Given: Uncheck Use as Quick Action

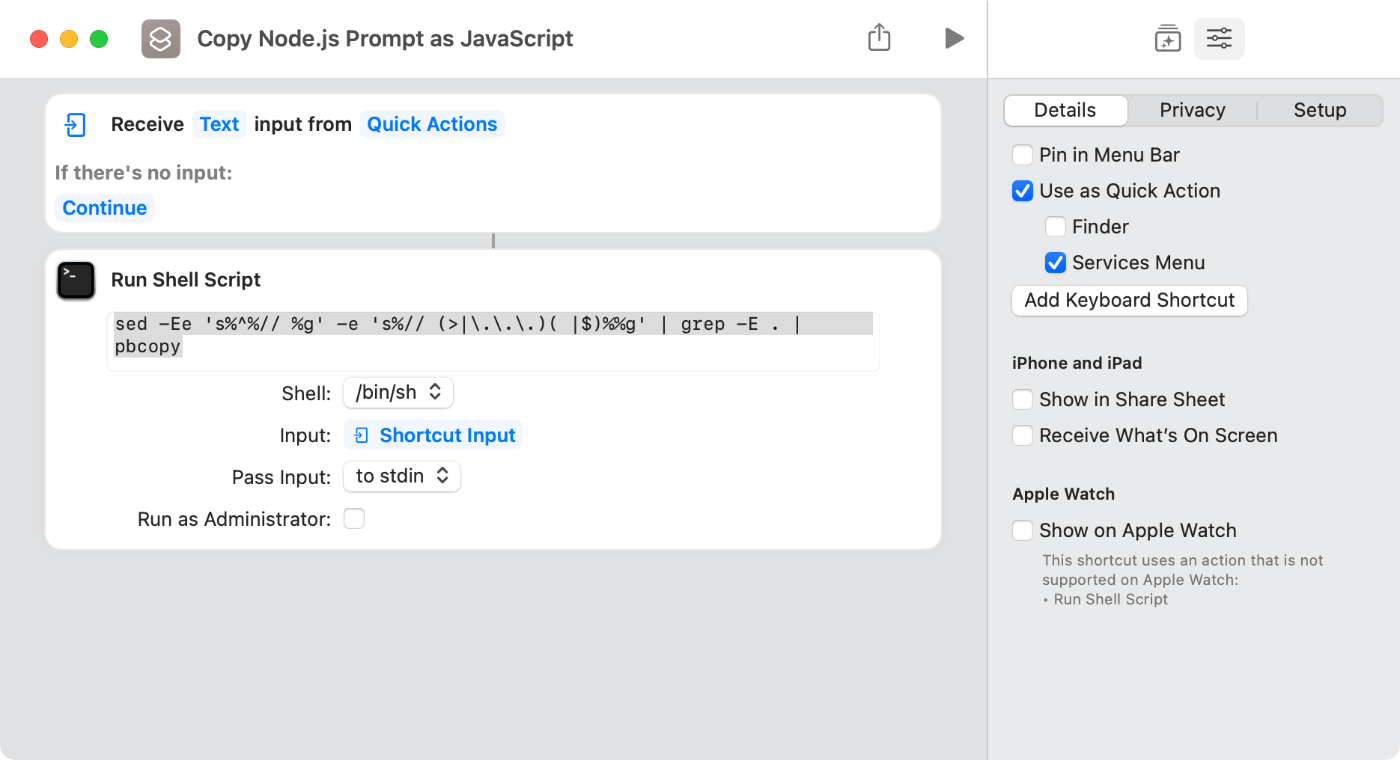Looking at the screenshot, I should point(1022,191).
